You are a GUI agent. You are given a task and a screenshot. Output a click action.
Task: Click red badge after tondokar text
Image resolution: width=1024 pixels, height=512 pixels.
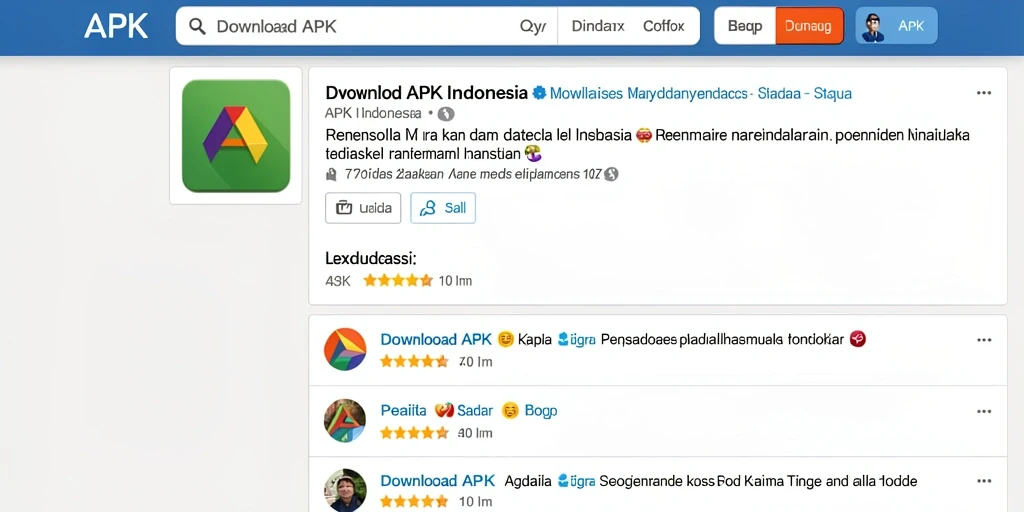pyautogui.click(x=857, y=339)
